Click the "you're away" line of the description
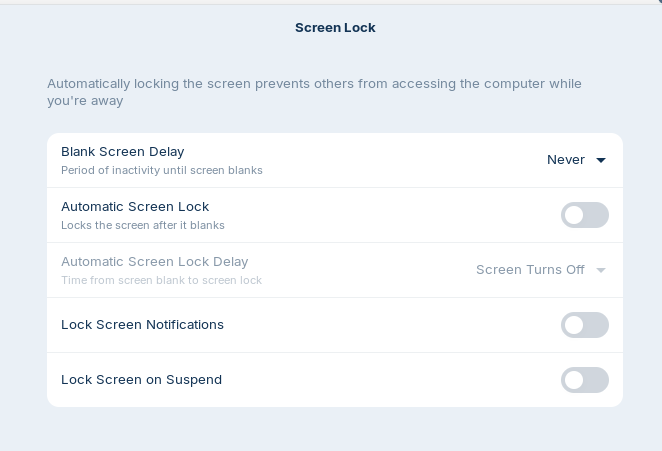This screenshot has height=451, width=662. coord(85,101)
